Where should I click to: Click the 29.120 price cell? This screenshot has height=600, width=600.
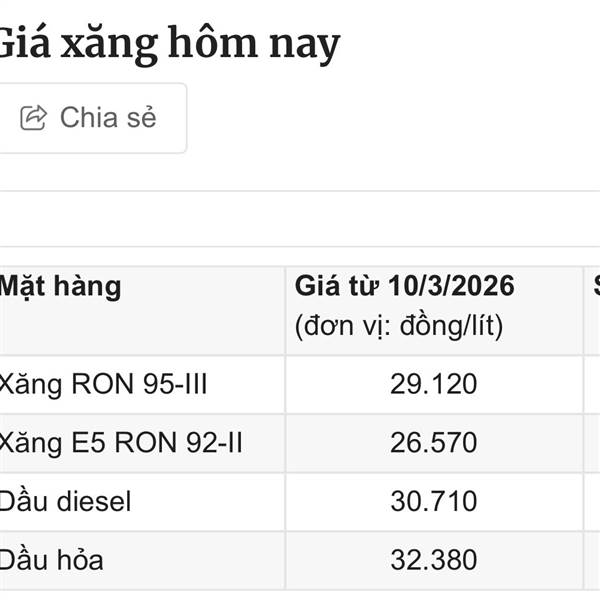(x=434, y=384)
